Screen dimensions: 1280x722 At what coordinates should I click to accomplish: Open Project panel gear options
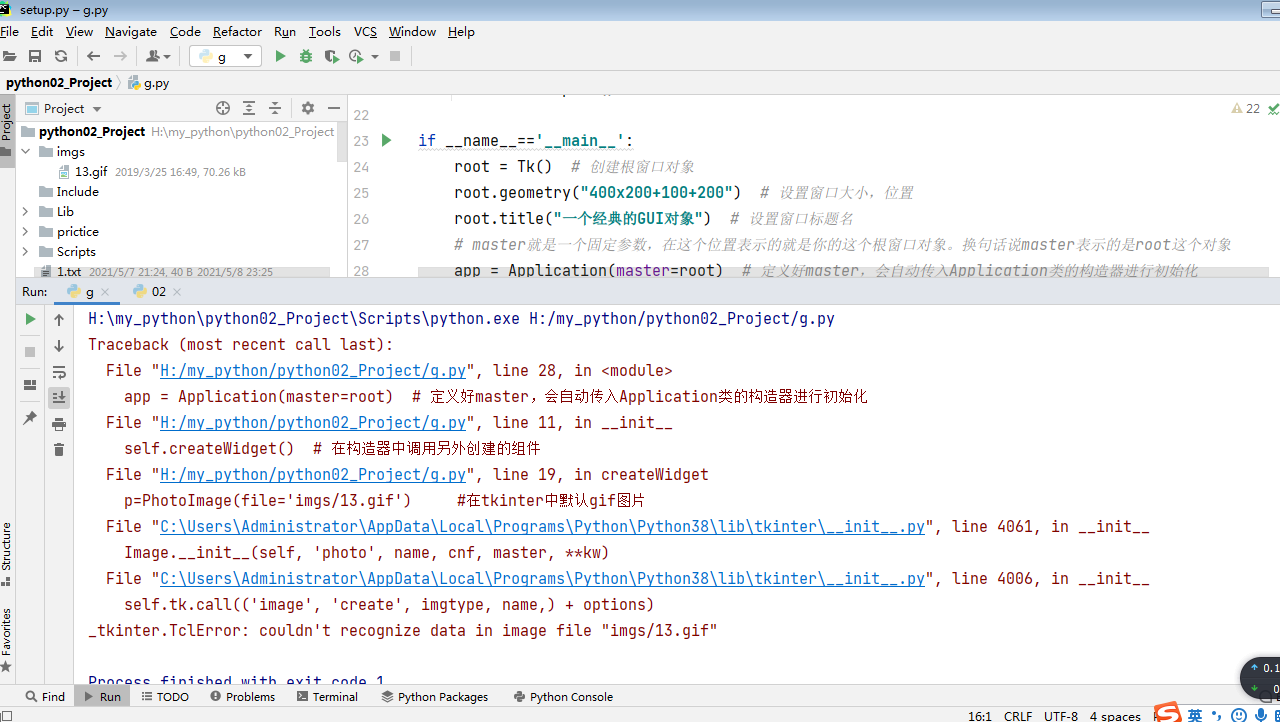click(x=308, y=108)
